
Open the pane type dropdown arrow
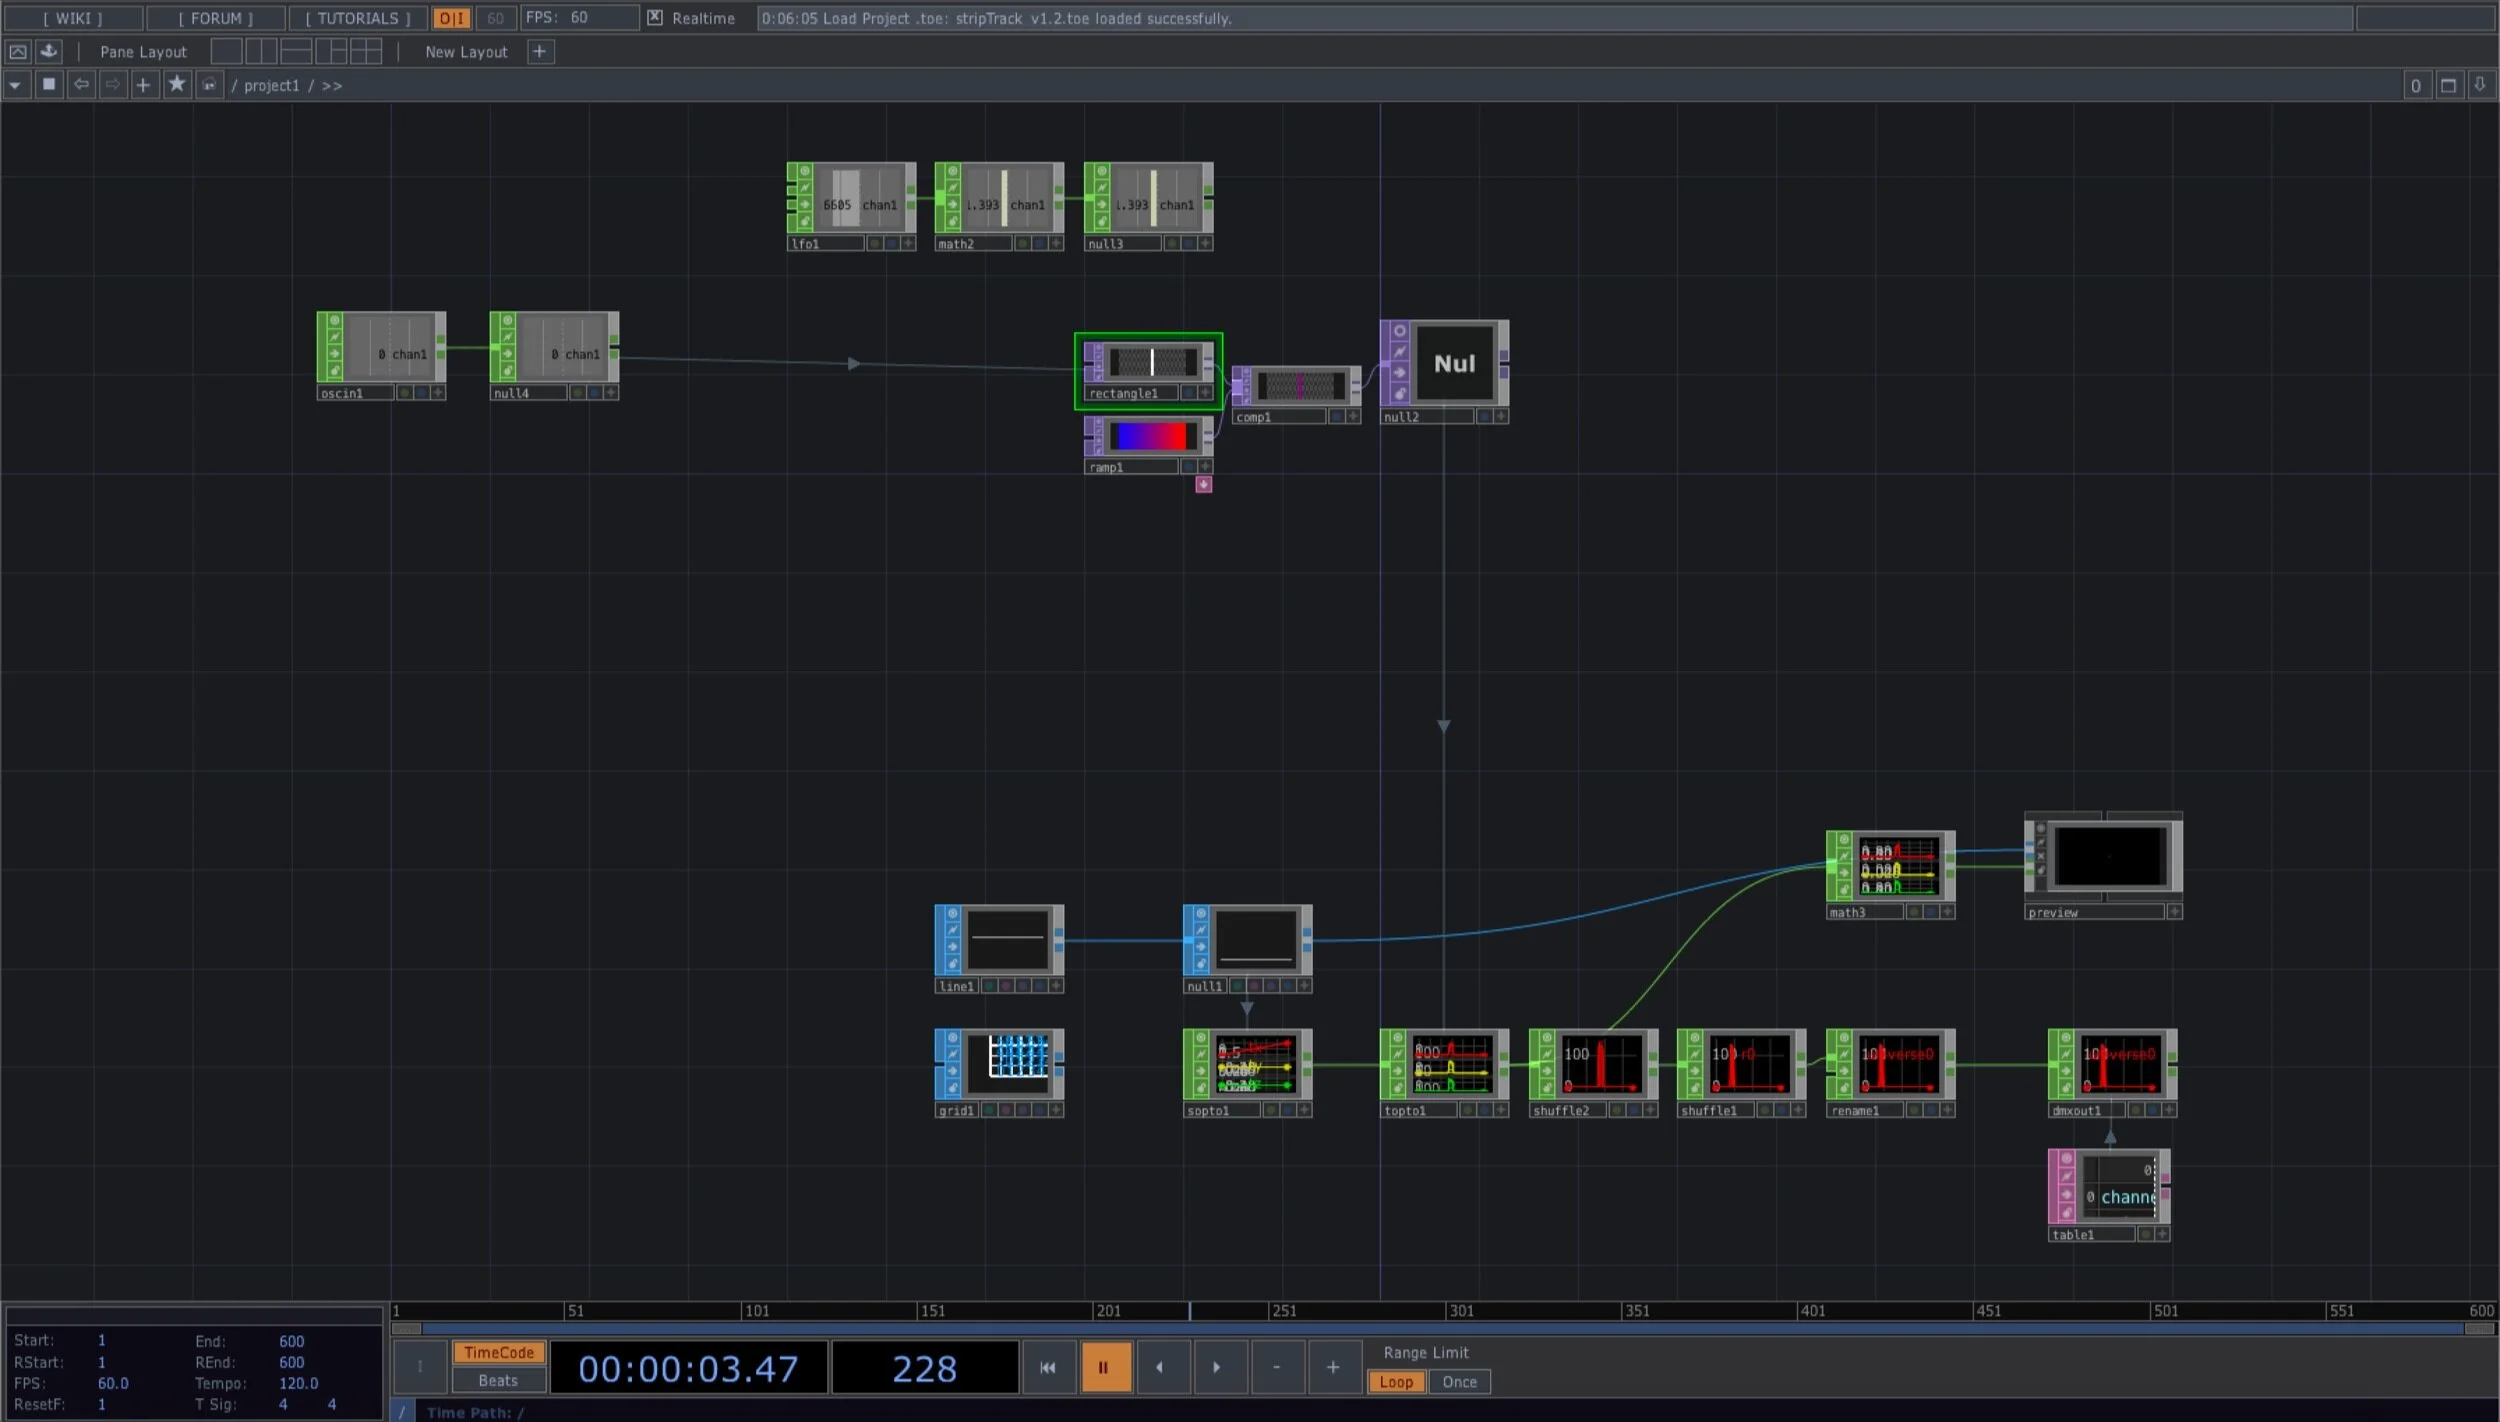pyautogui.click(x=15, y=85)
